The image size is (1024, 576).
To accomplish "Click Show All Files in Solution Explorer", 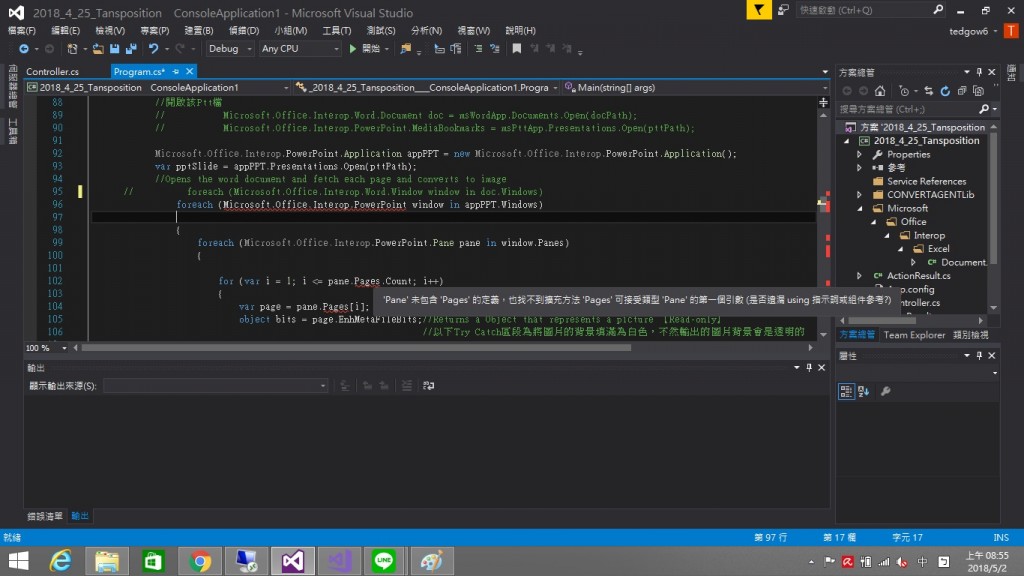I will tap(978, 91).
